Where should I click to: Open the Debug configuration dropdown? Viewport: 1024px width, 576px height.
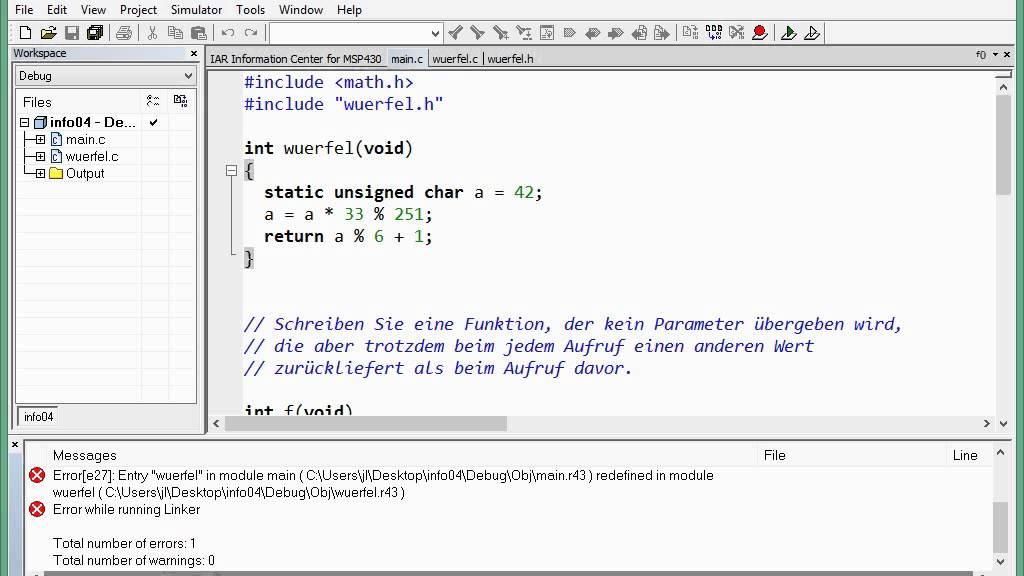(105, 76)
